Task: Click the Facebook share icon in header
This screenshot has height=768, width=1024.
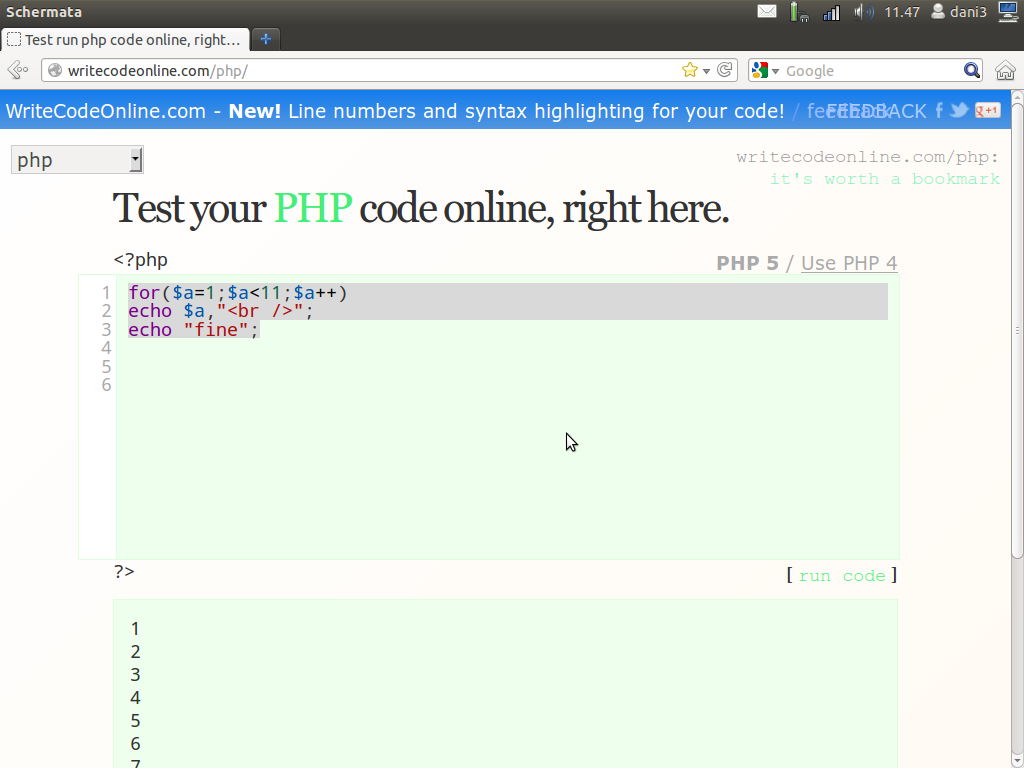Action: 939,110
